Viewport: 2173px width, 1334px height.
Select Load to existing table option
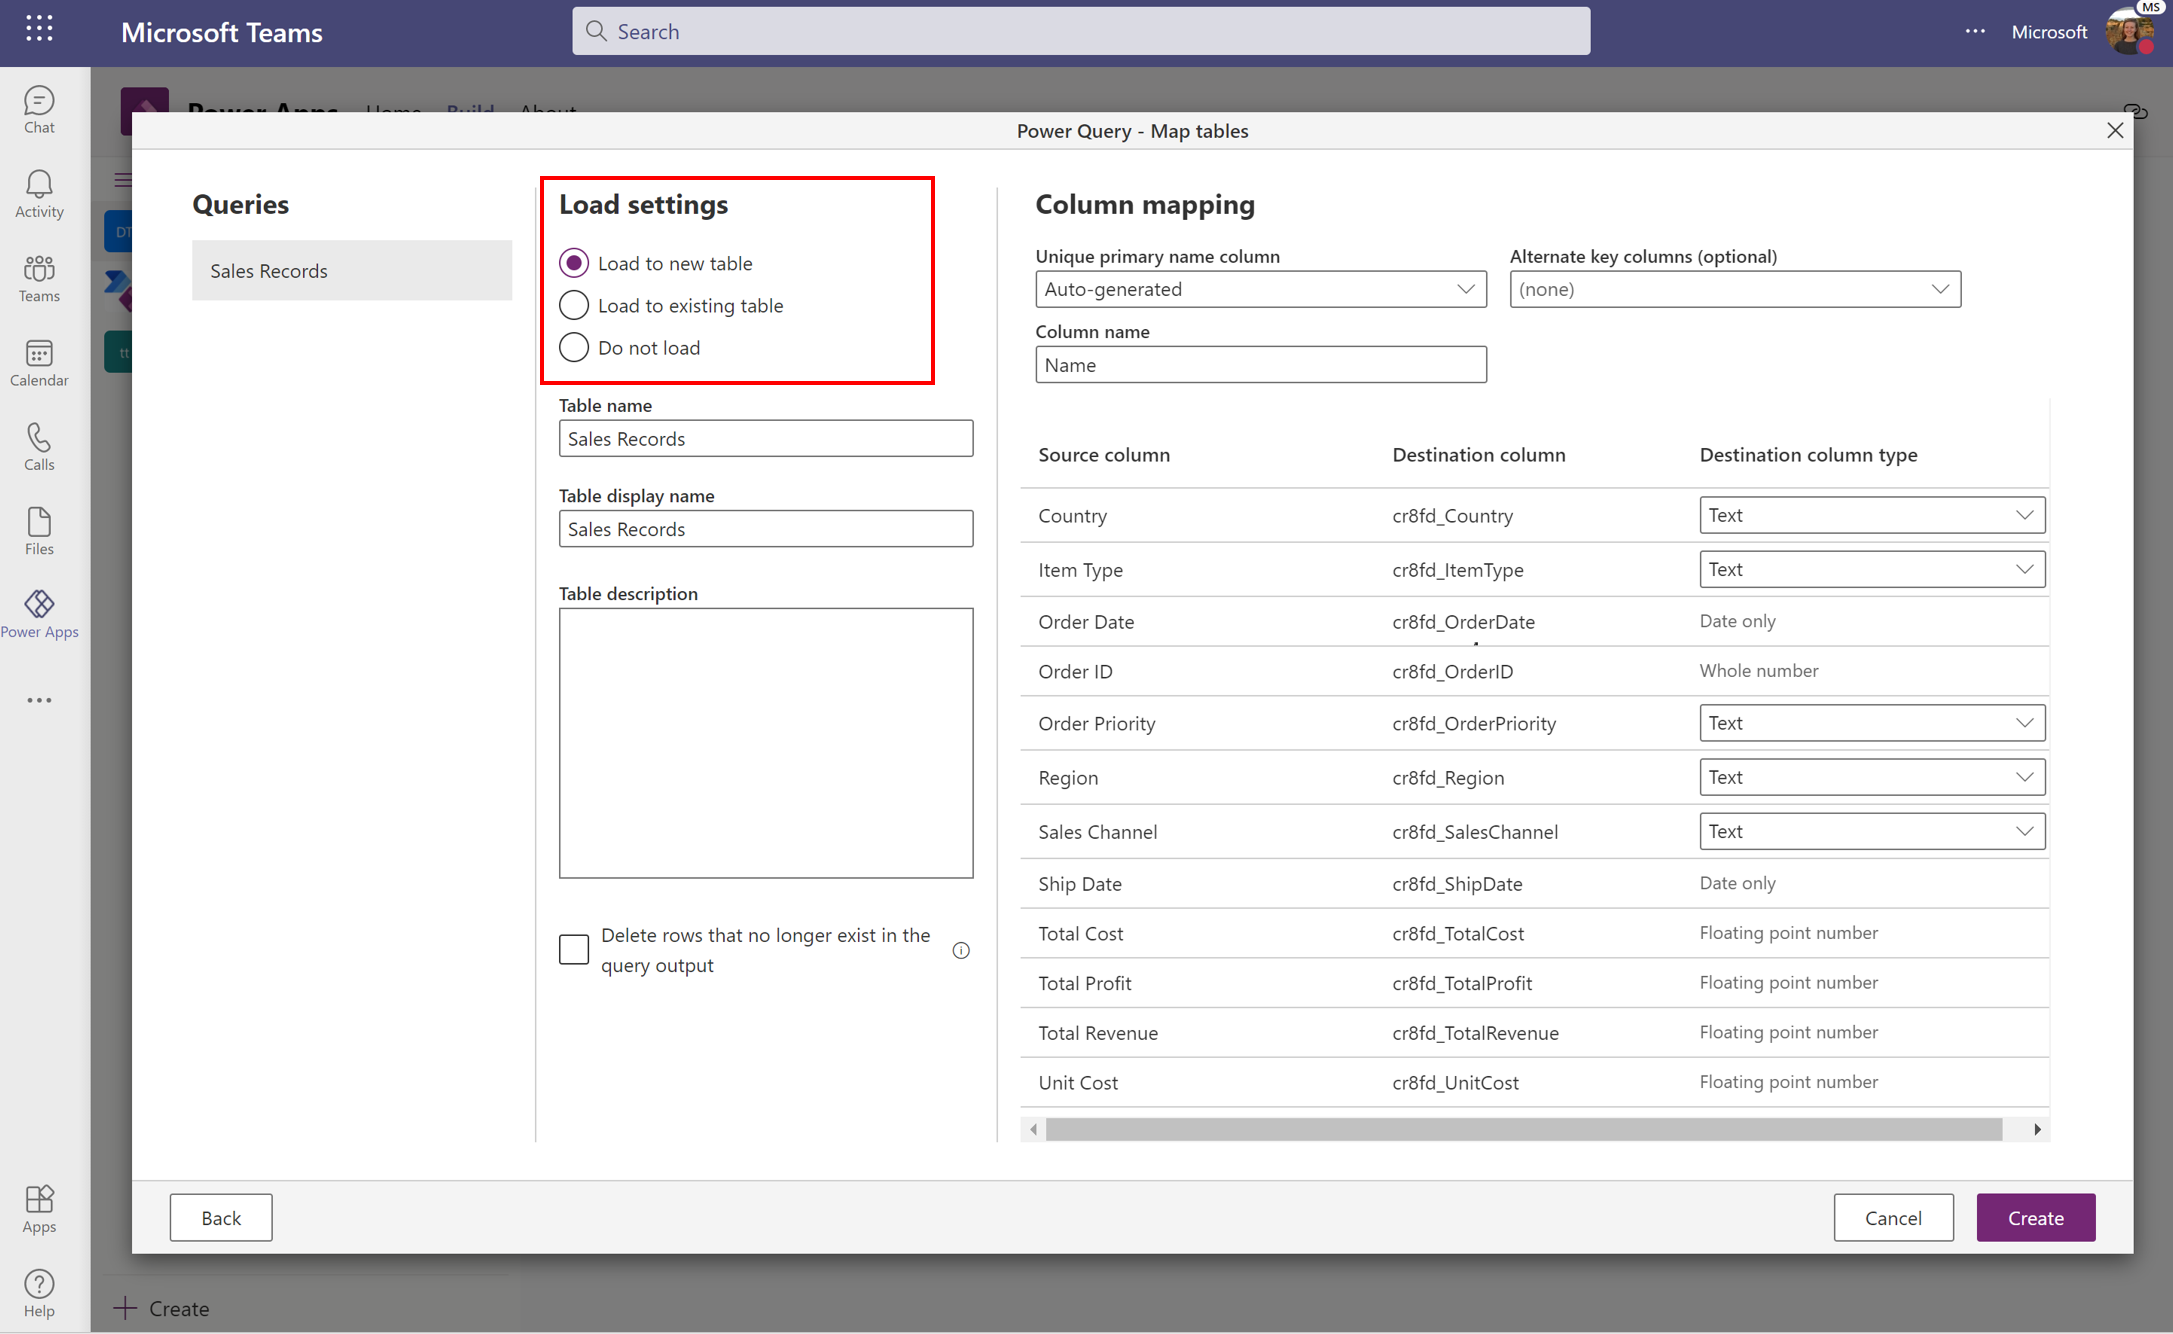[x=574, y=304]
